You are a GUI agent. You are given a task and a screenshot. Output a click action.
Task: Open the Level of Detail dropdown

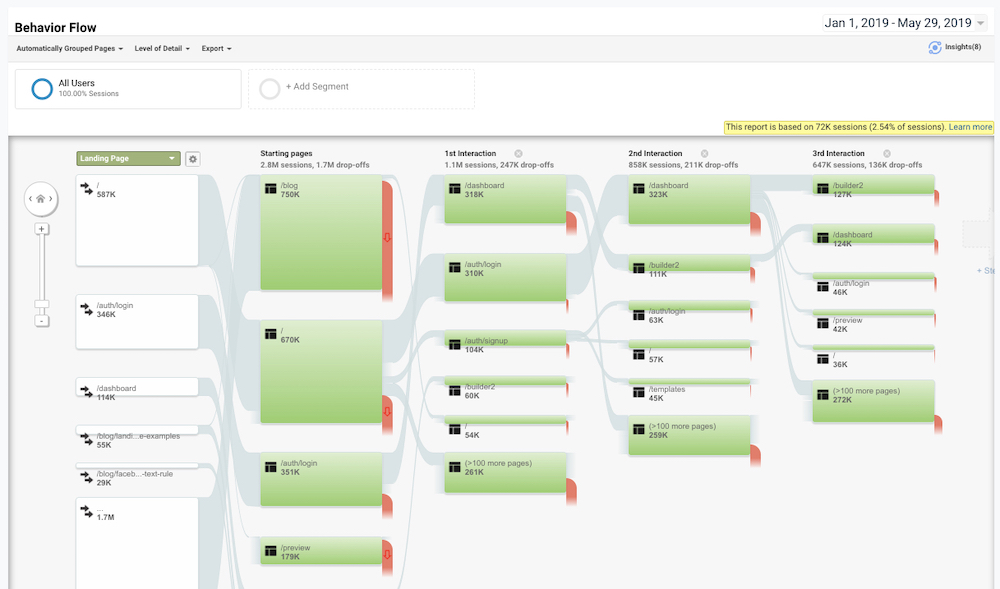[x=161, y=47]
